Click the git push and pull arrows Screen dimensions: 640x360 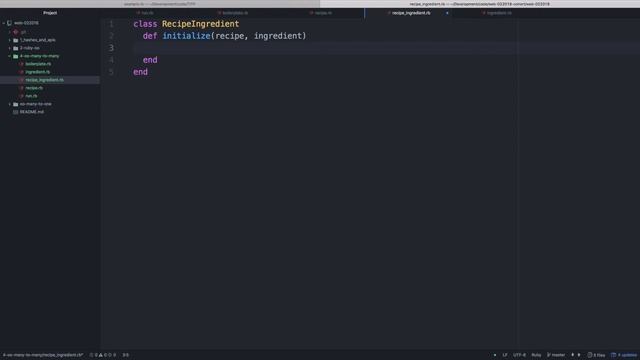coord(576,355)
